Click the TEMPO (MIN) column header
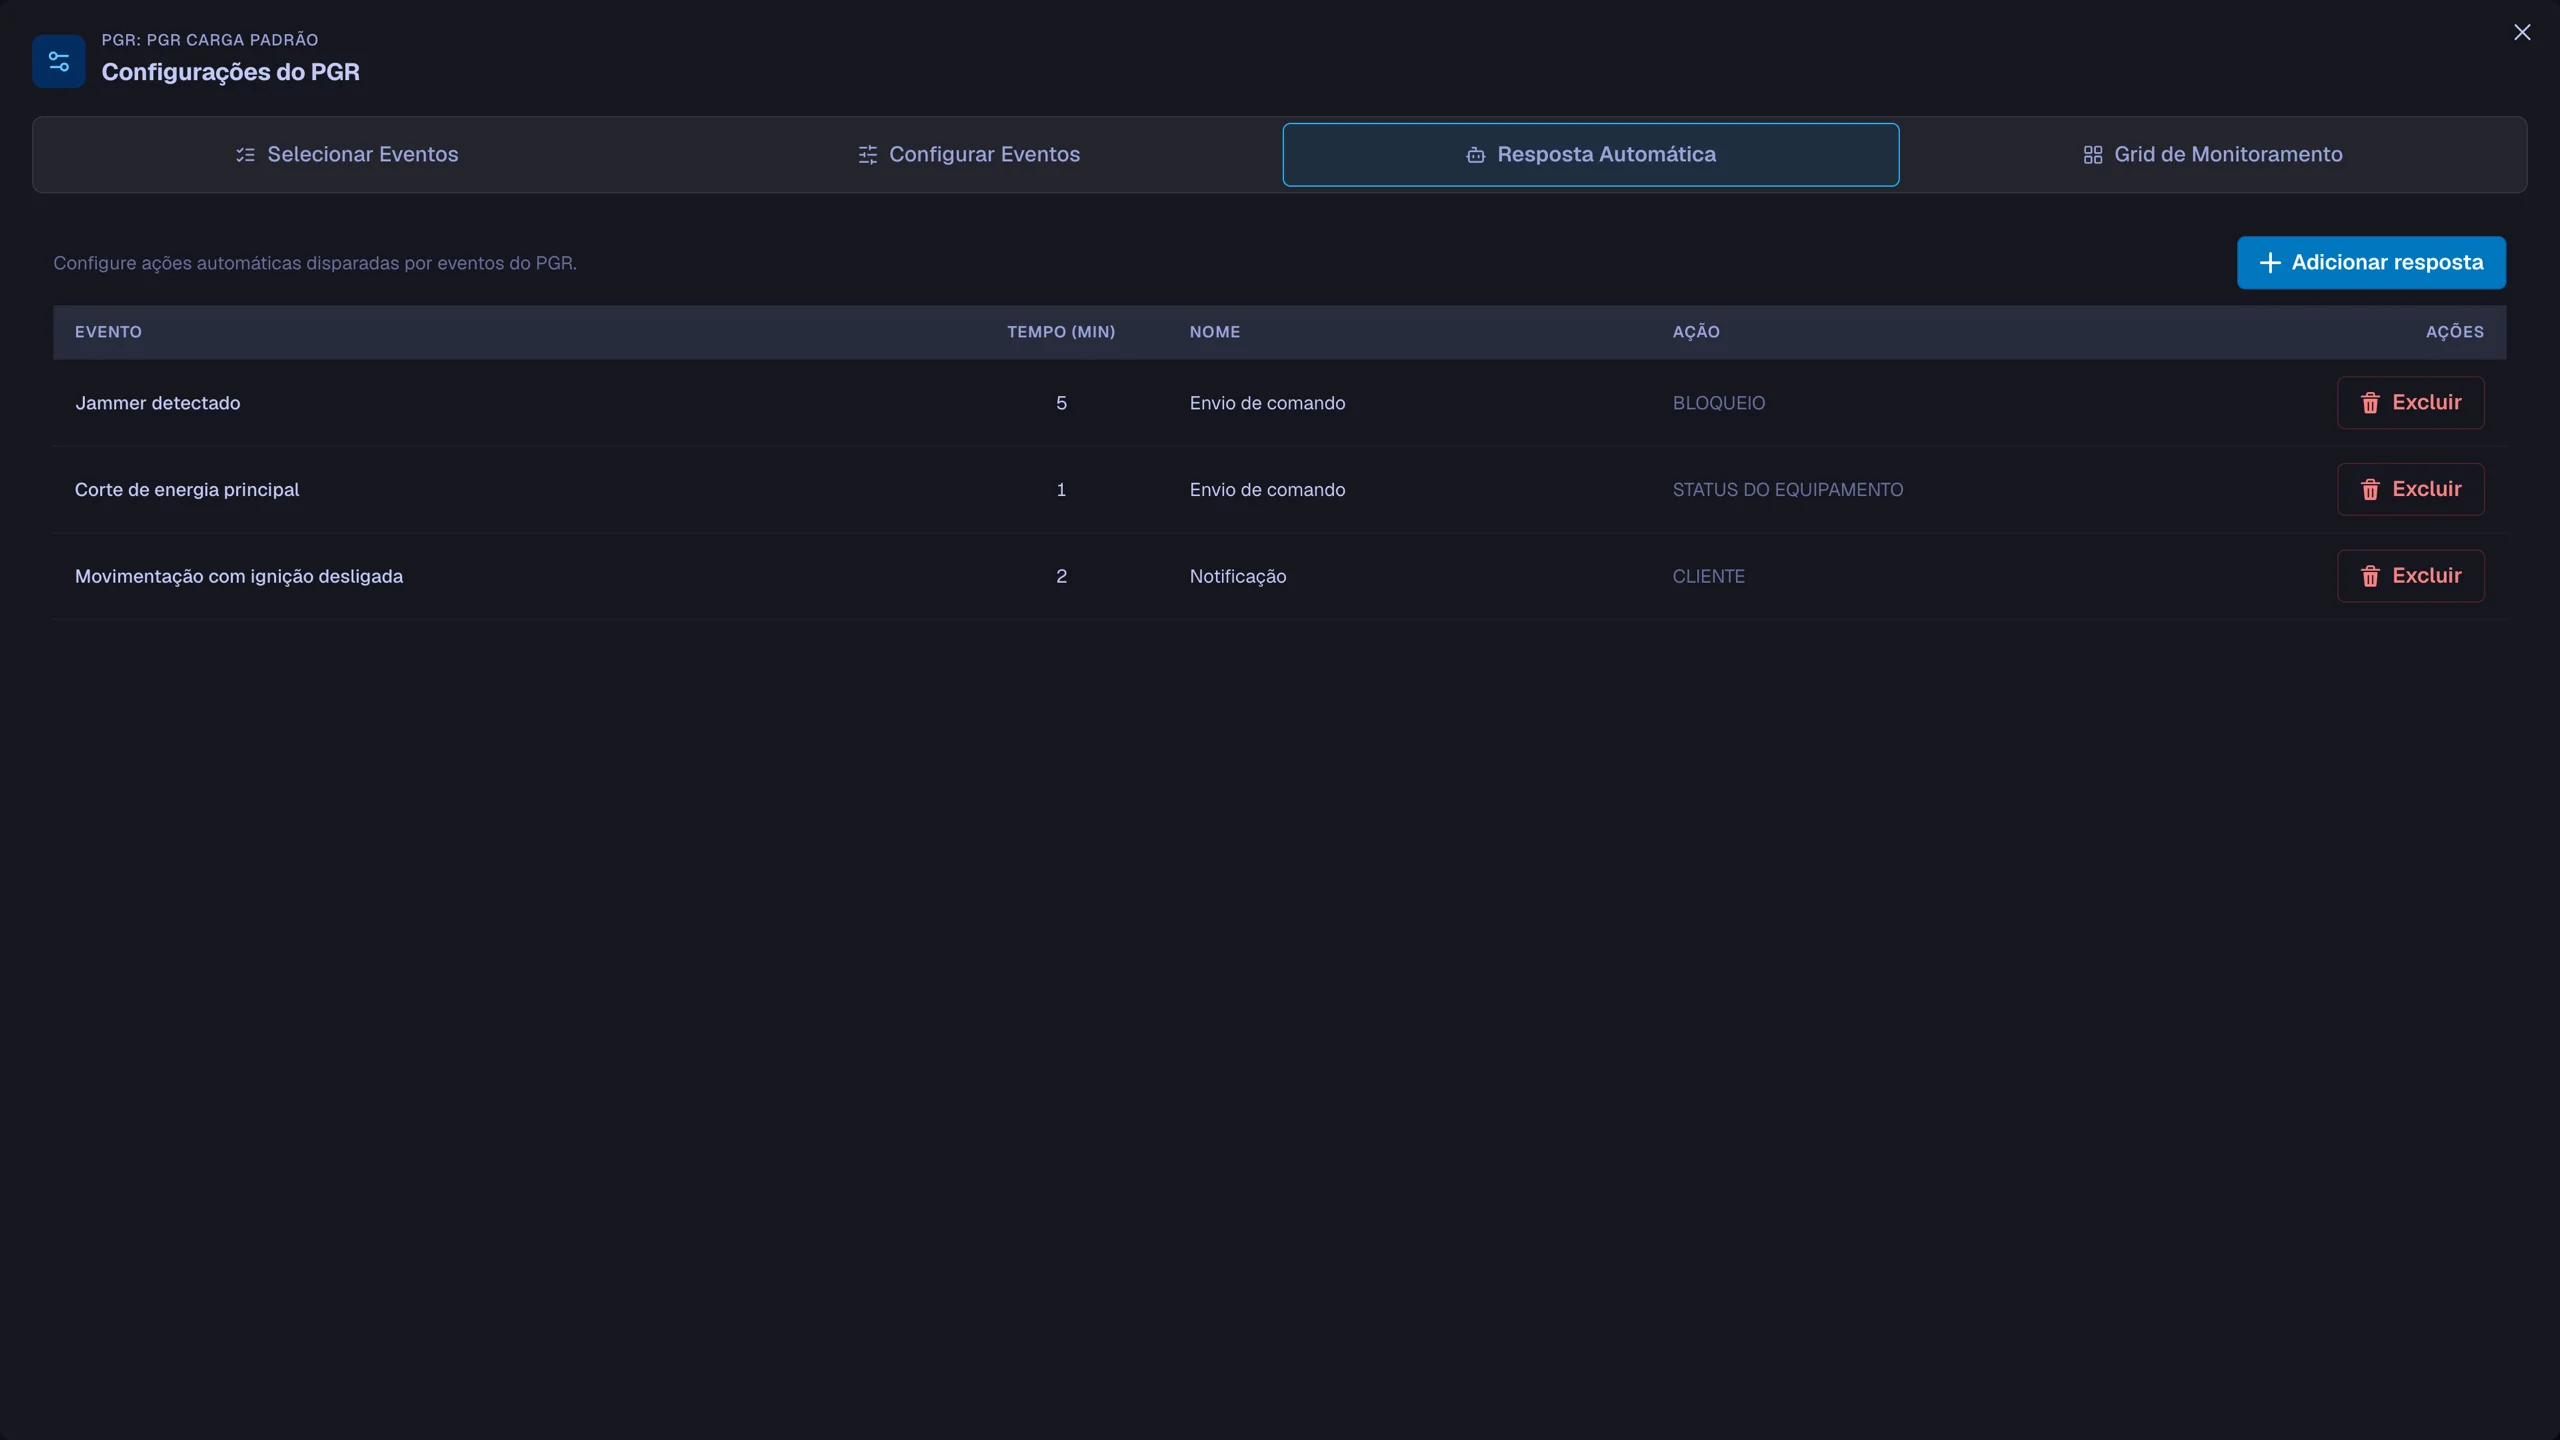The width and height of the screenshot is (2560, 1440). click(x=1061, y=332)
